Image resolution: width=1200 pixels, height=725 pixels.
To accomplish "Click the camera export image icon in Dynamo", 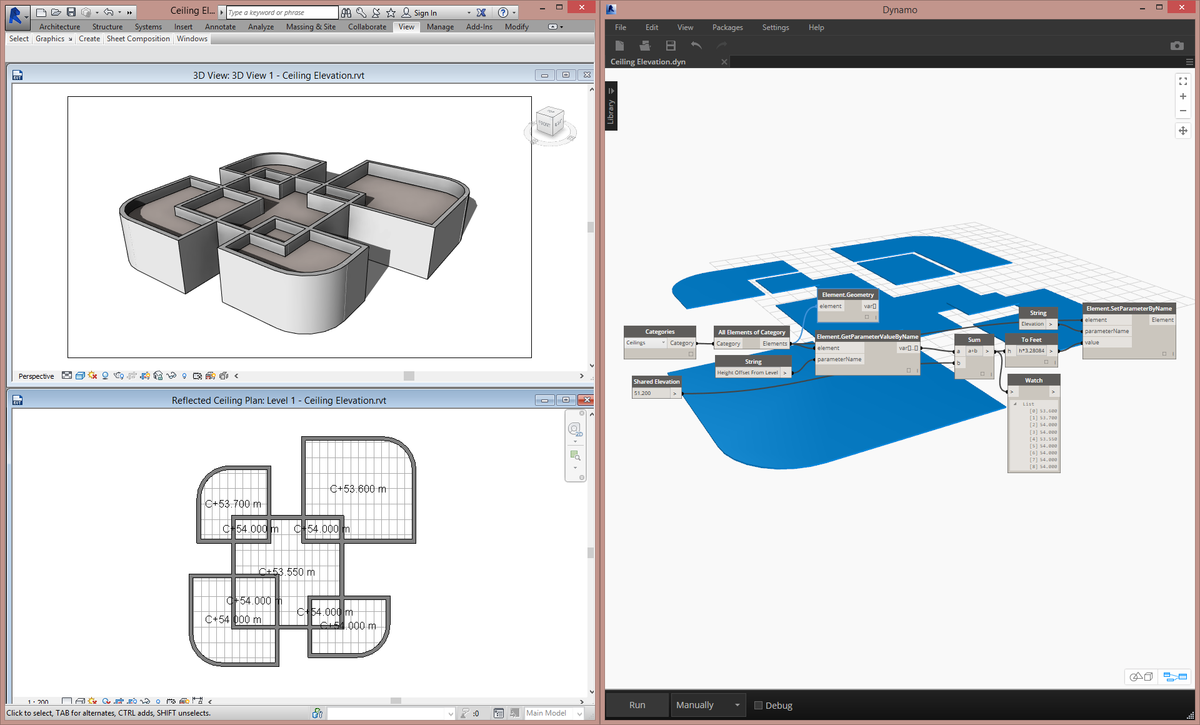I will pos(1177,46).
